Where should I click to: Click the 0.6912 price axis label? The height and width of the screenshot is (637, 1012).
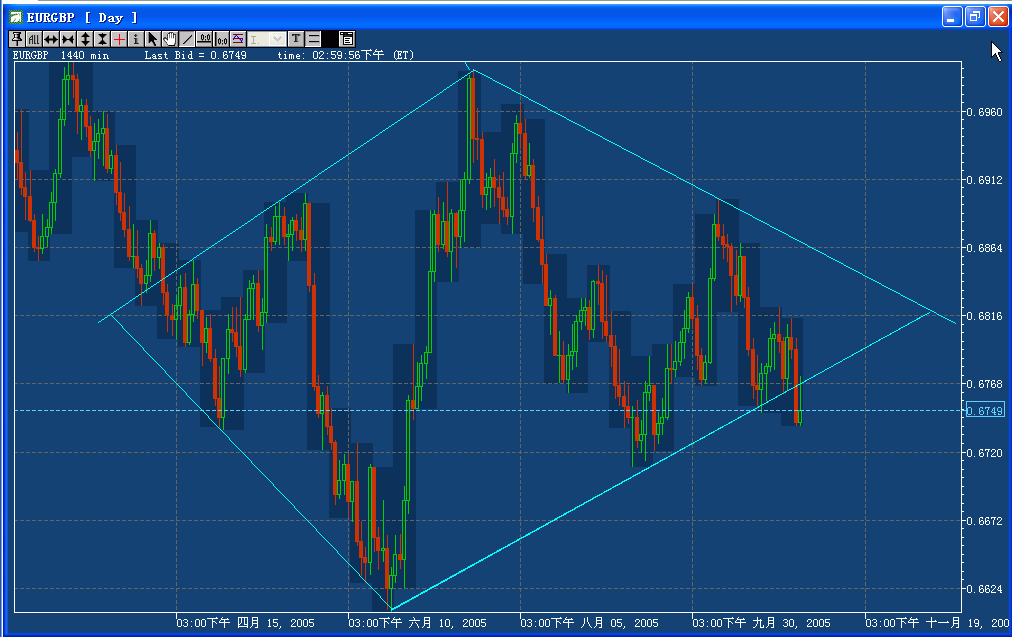tap(985, 180)
